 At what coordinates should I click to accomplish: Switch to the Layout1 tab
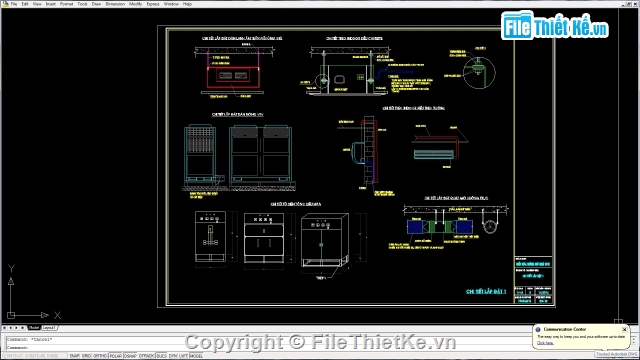(49, 328)
